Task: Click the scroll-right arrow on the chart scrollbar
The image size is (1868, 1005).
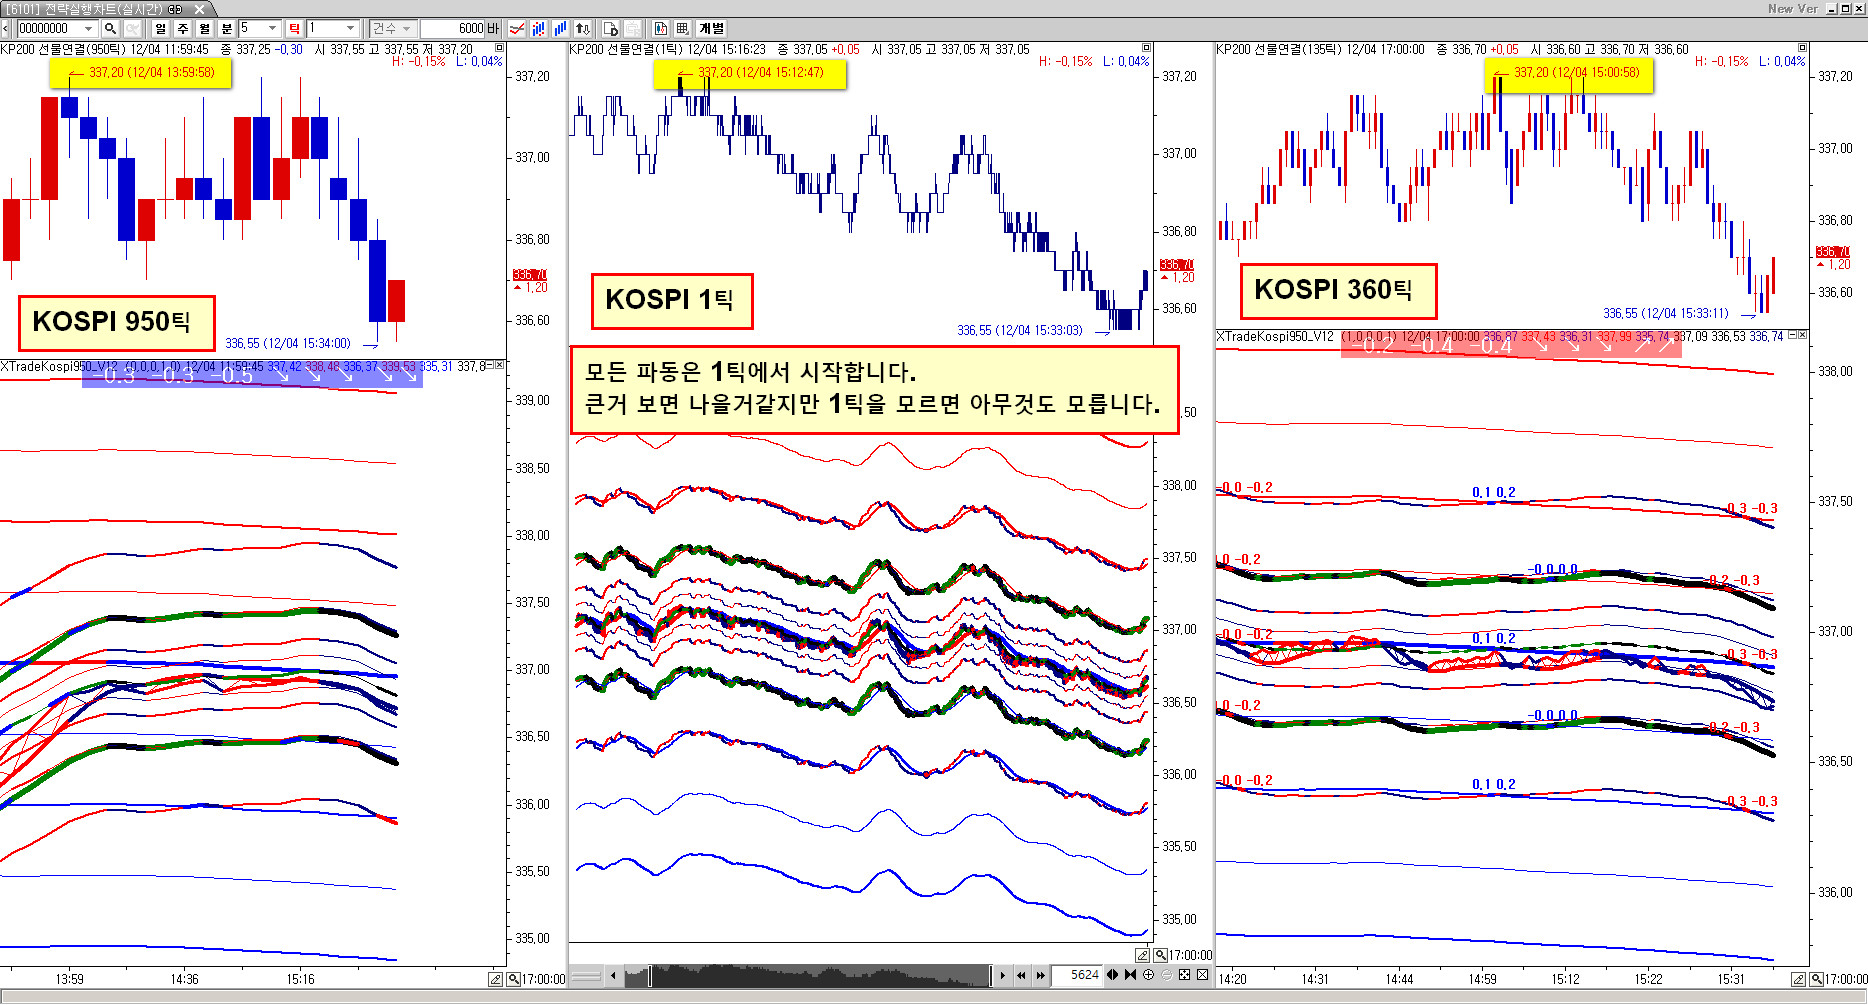Action: 1003,975
